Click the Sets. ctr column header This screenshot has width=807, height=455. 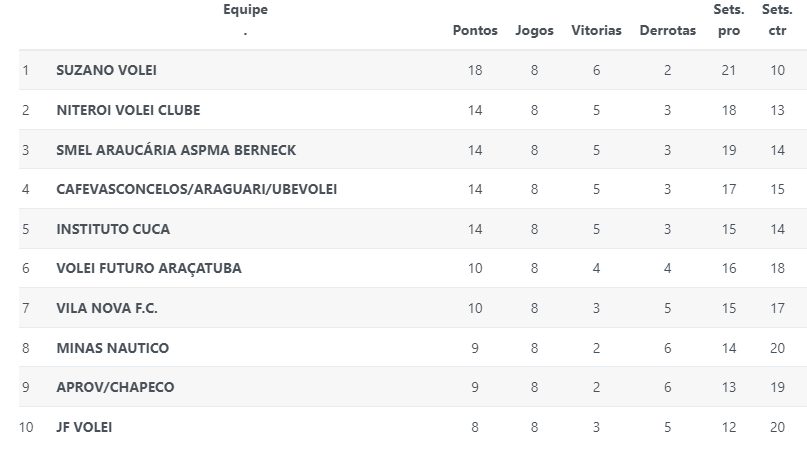coord(777,20)
